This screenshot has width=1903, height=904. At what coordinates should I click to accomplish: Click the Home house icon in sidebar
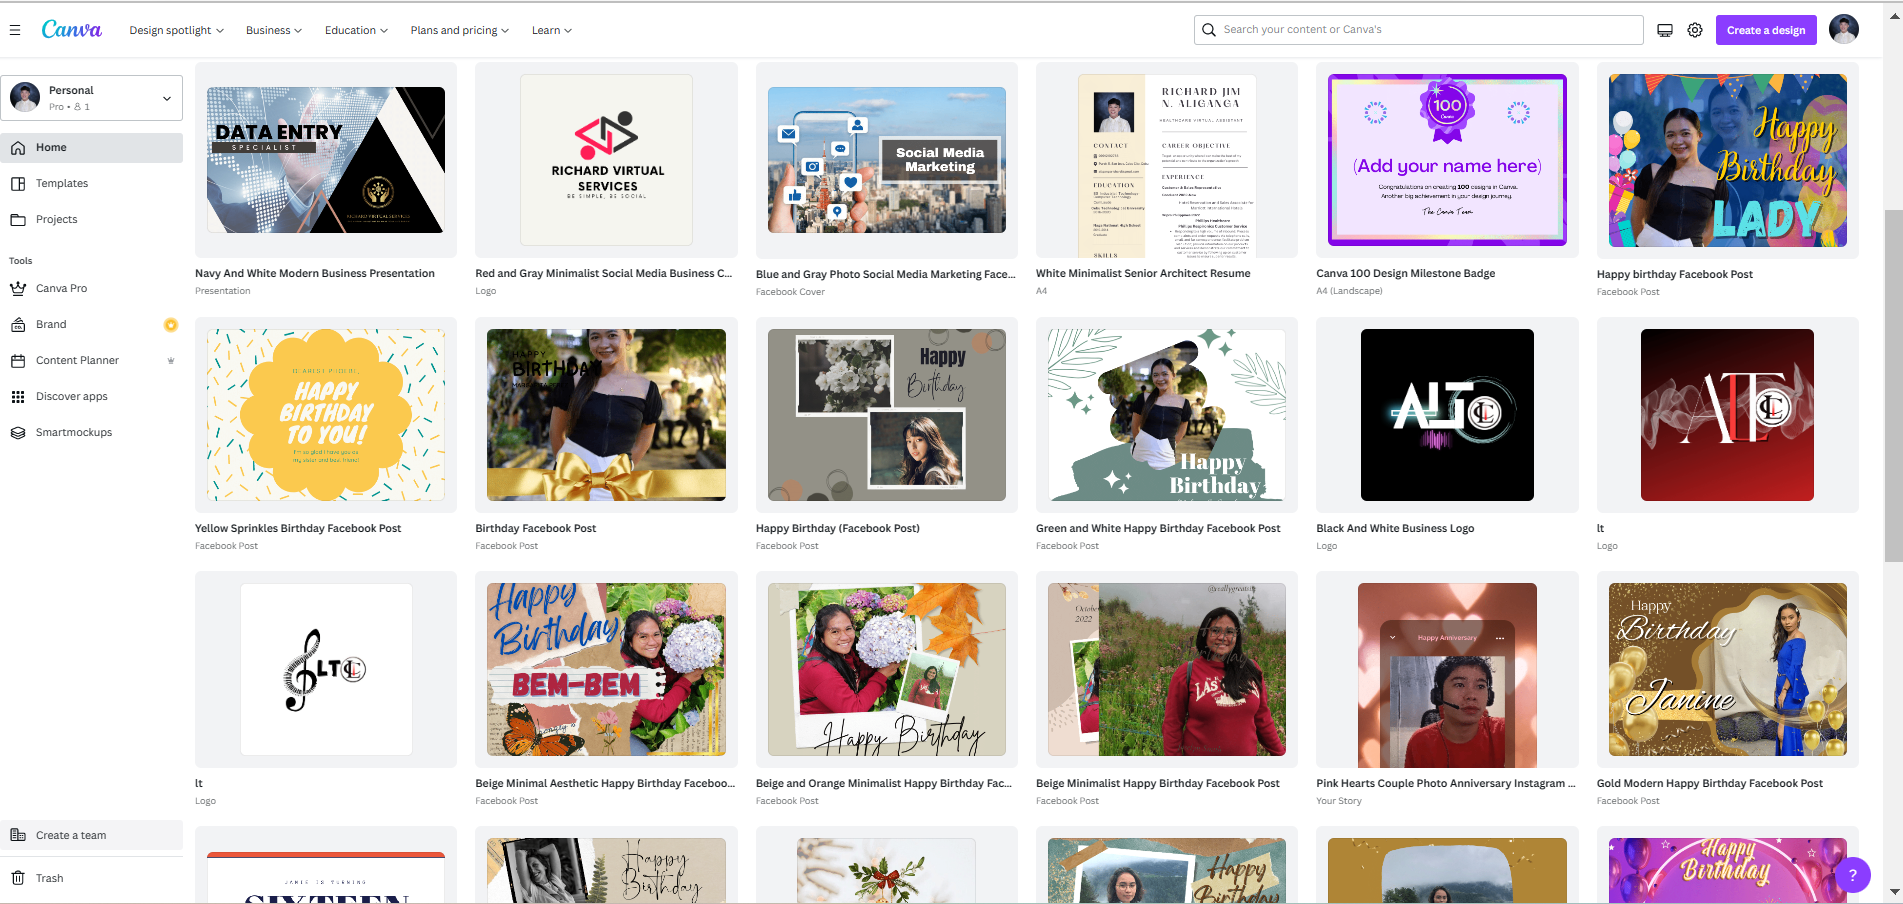[18, 148]
